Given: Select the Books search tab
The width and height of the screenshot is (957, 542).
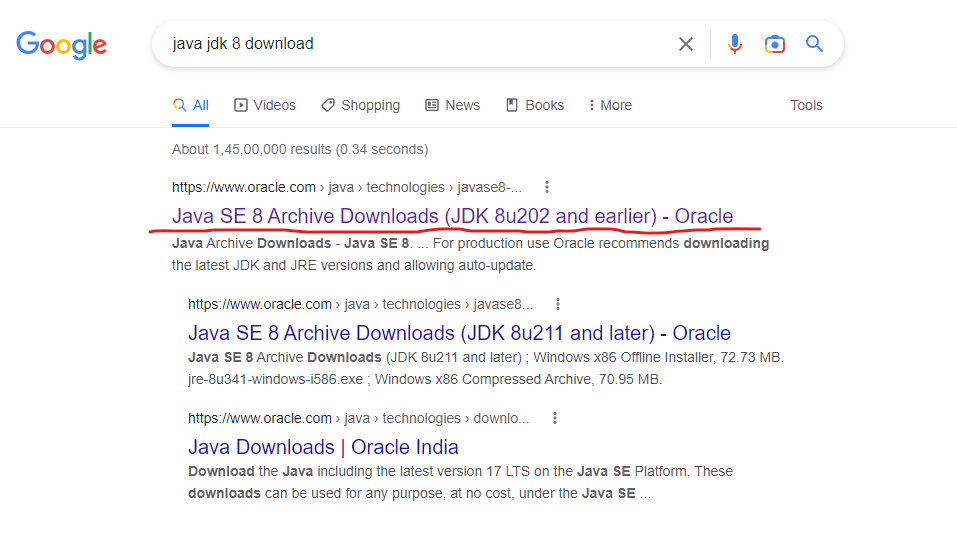Looking at the screenshot, I should (535, 105).
